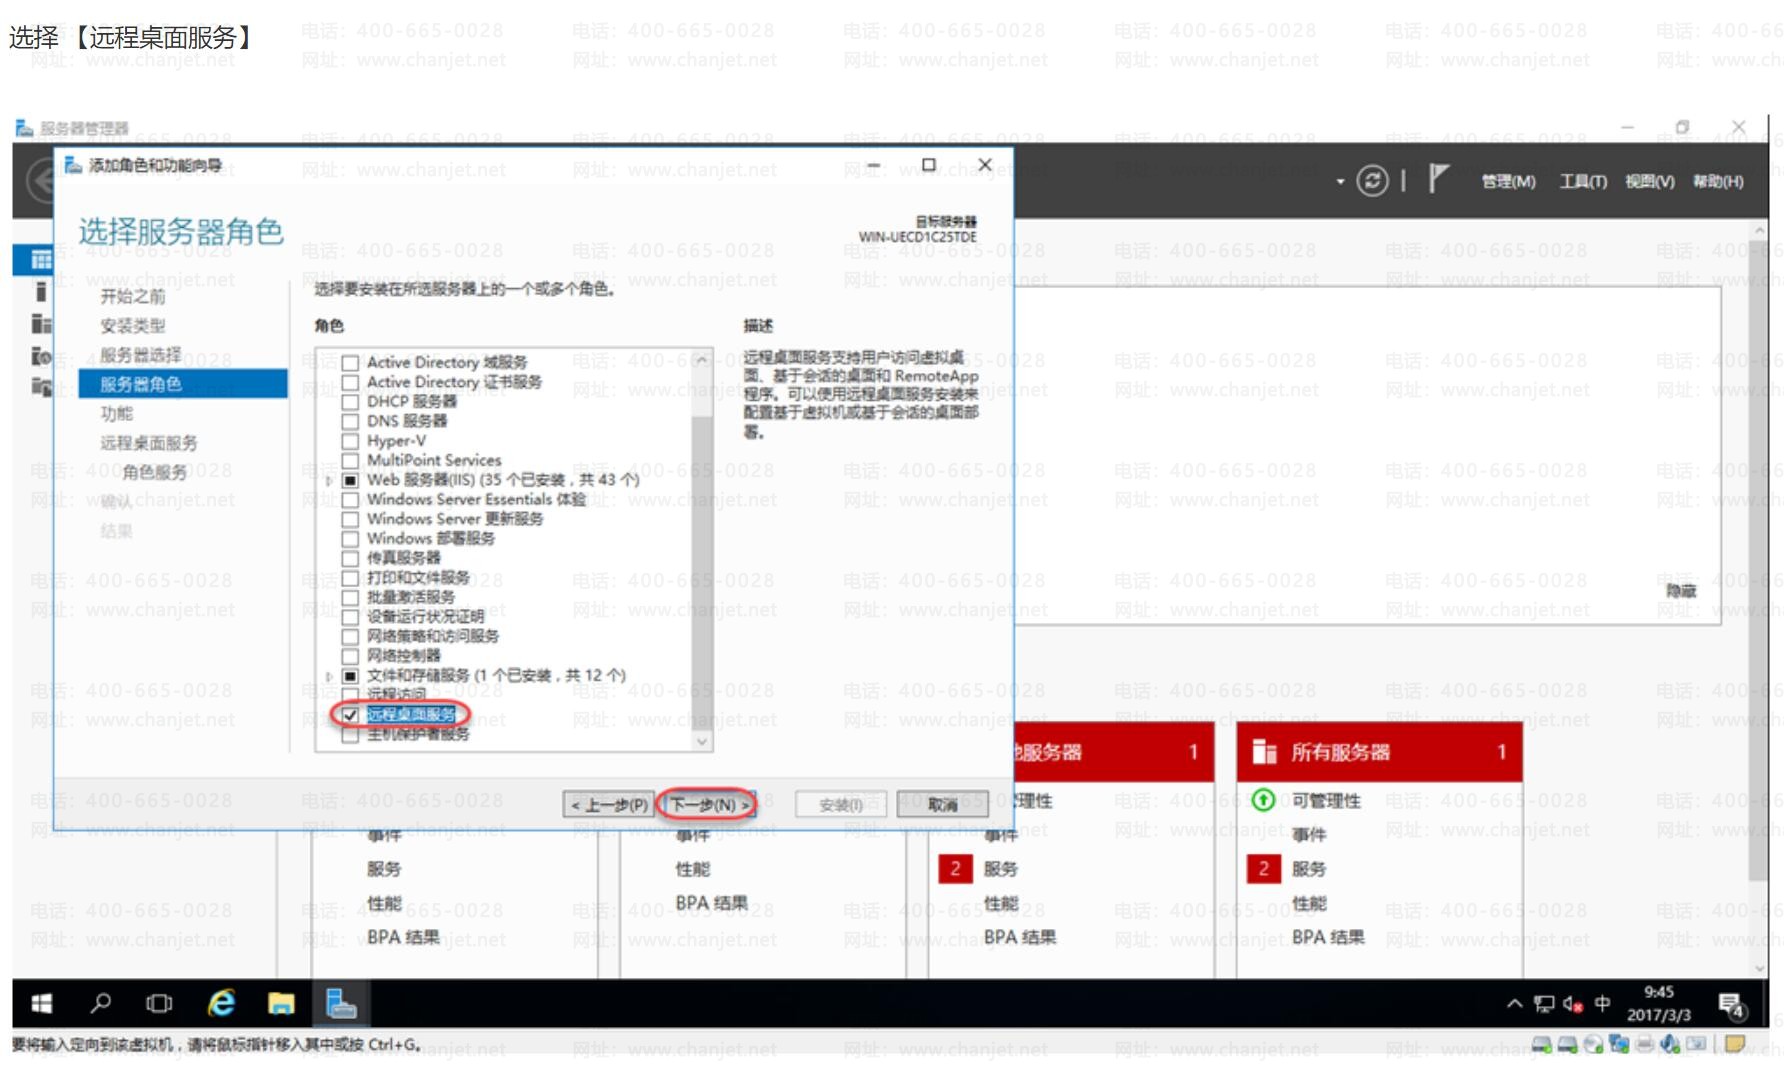The height and width of the screenshot is (1069, 1784).
Task: Open the dropdown arrow left of the refresh icon
Action: pyautogui.click(x=1340, y=182)
